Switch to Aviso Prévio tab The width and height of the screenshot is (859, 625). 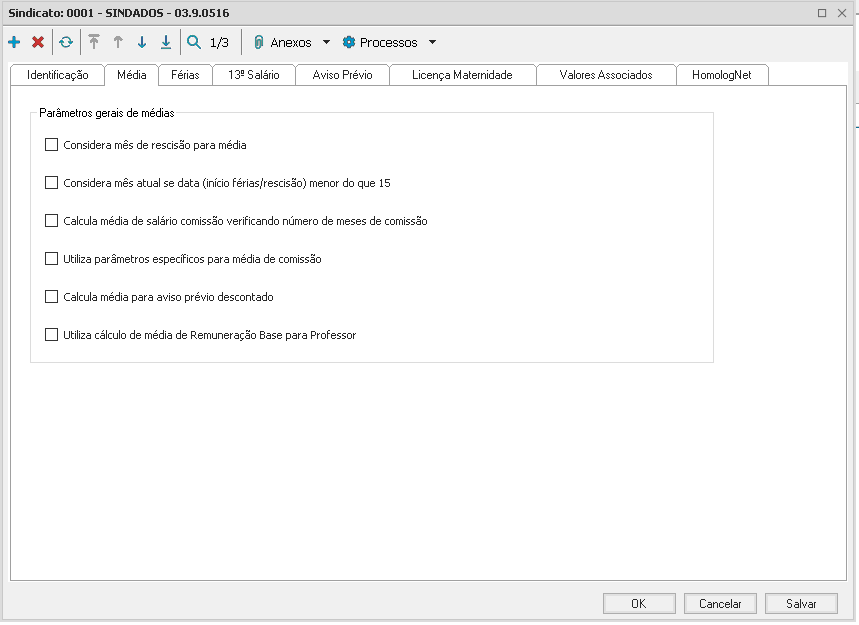coord(342,75)
